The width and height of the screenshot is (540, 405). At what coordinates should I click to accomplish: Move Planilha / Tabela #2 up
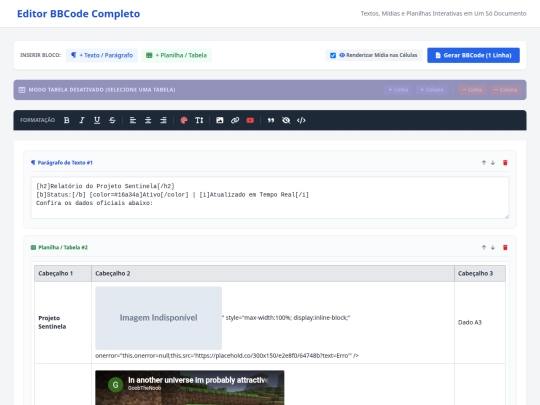click(484, 247)
